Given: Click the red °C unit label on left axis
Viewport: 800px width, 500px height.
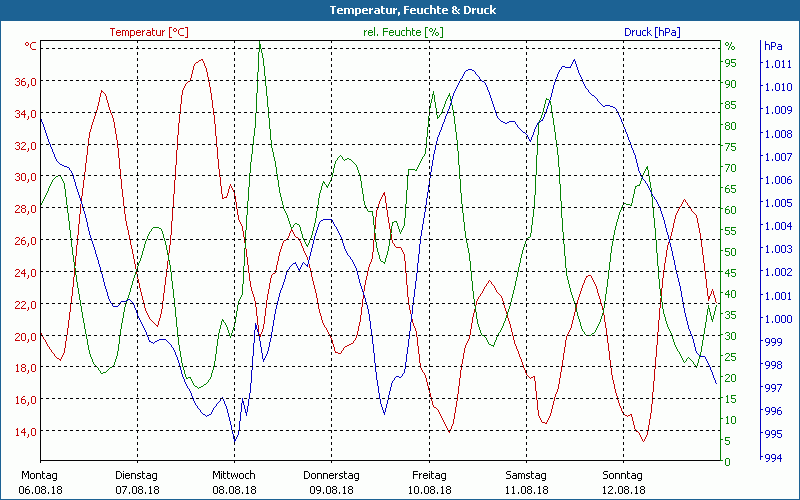Looking at the screenshot, I should click(x=30, y=46).
